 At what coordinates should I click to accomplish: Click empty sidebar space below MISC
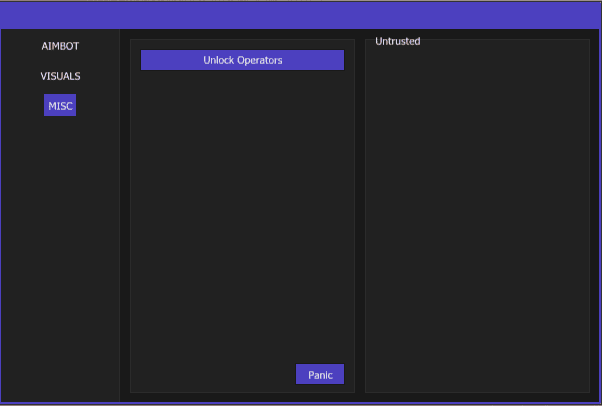(x=60, y=250)
